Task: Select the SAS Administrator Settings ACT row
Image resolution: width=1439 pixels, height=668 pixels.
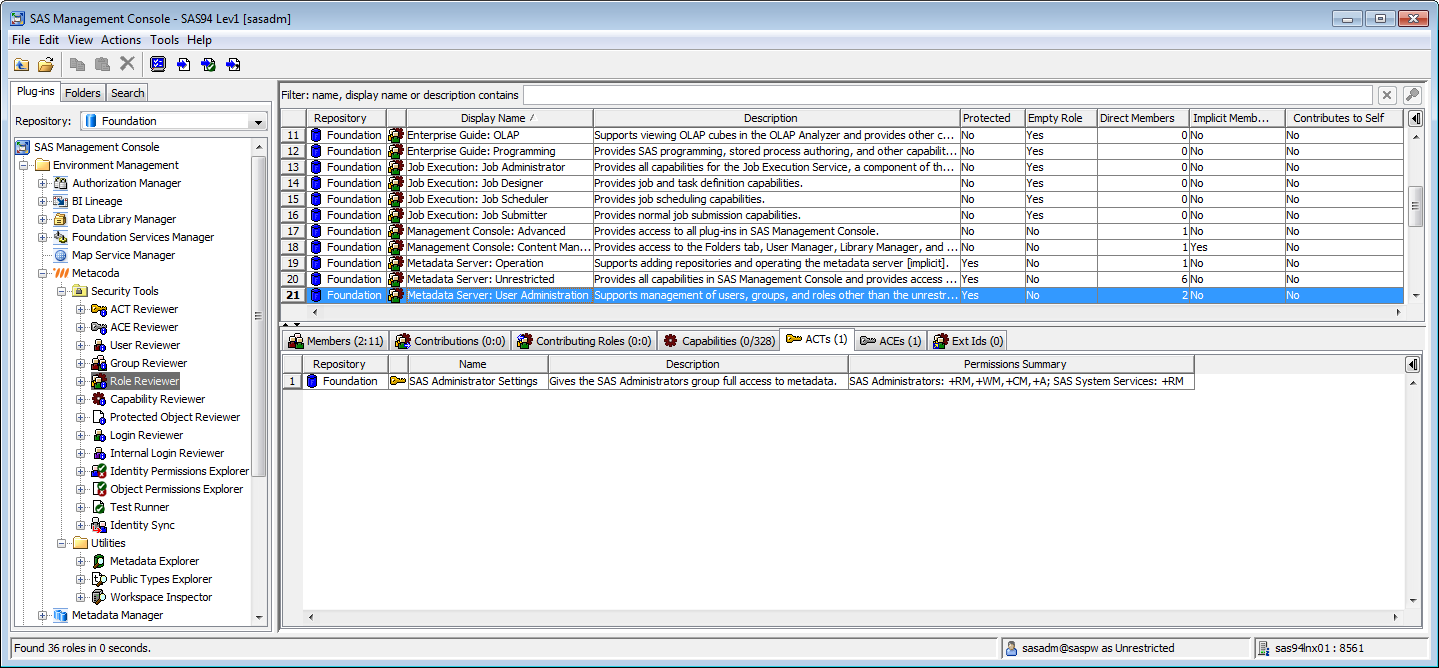Action: 738,381
